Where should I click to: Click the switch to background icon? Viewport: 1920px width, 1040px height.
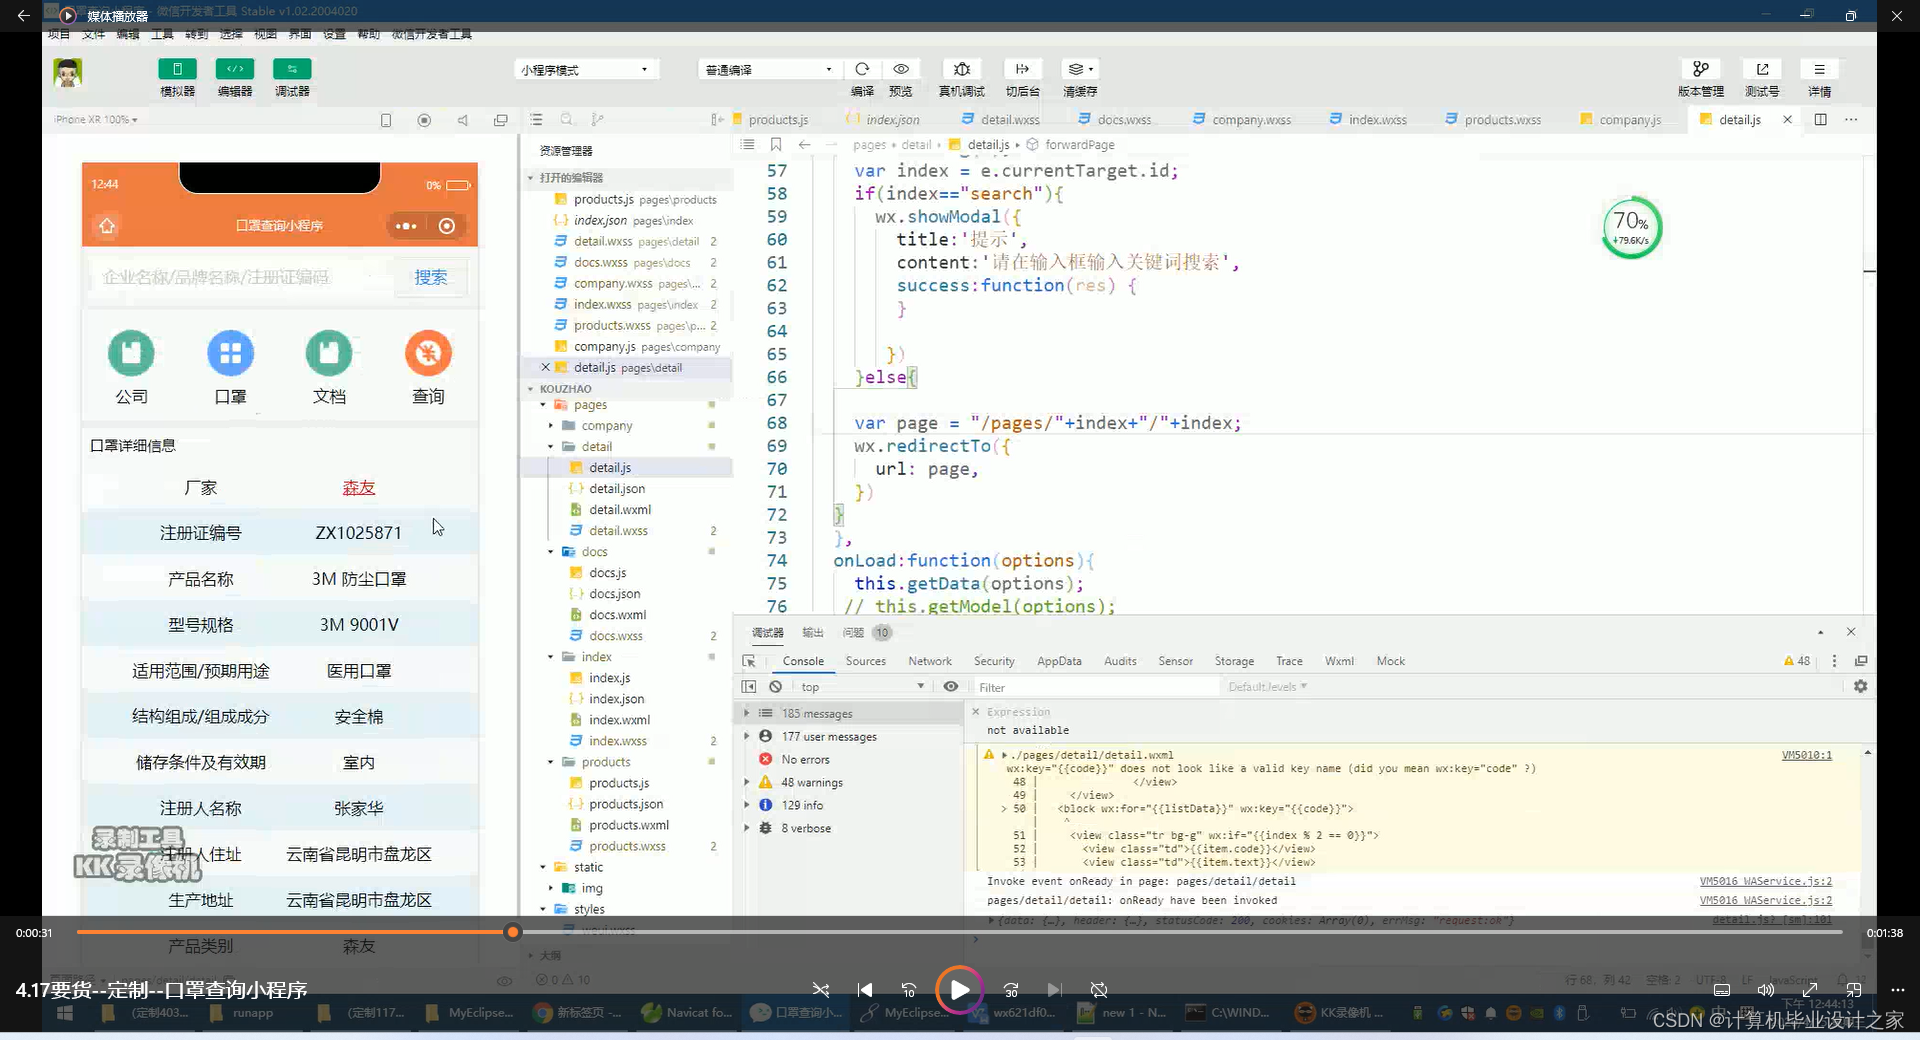point(1022,69)
